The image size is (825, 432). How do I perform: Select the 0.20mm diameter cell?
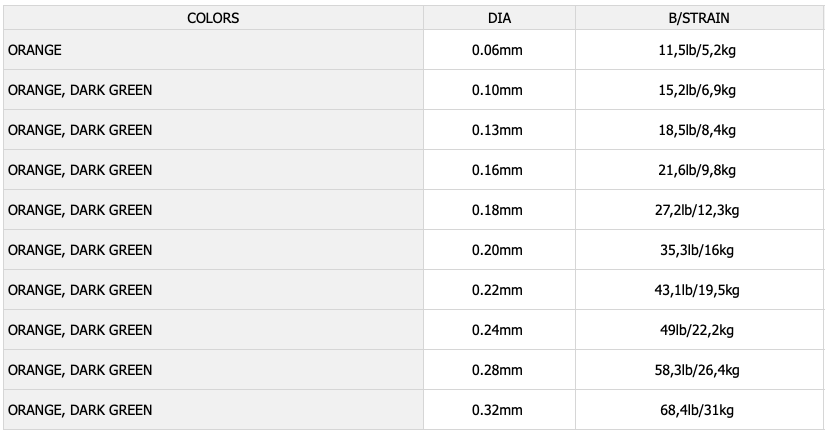coord(499,250)
